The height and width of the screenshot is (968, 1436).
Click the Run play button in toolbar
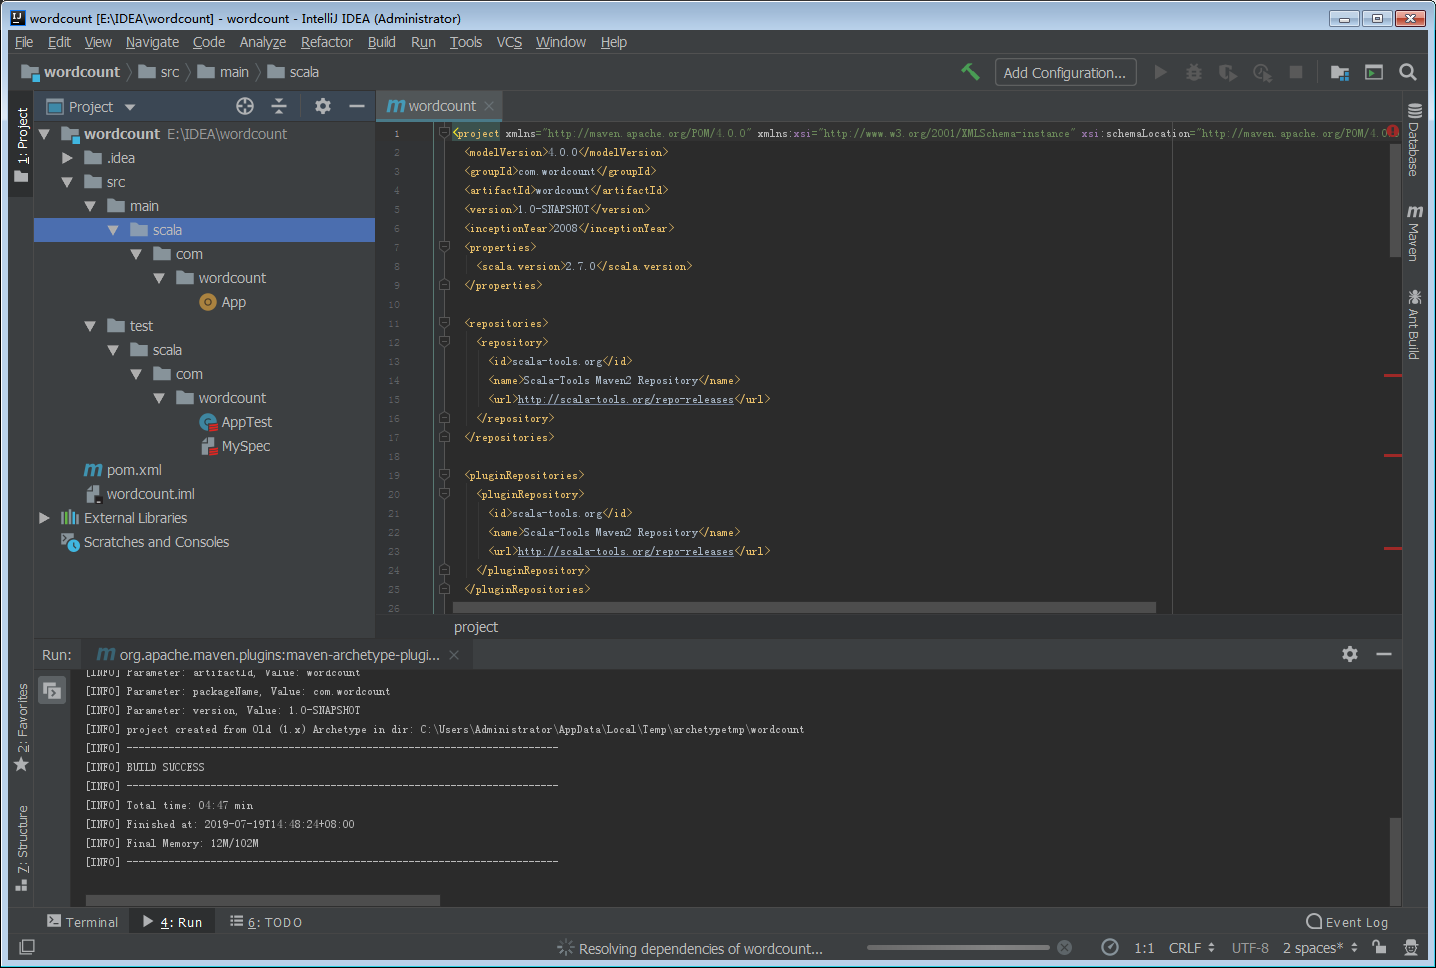(x=1160, y=72)
